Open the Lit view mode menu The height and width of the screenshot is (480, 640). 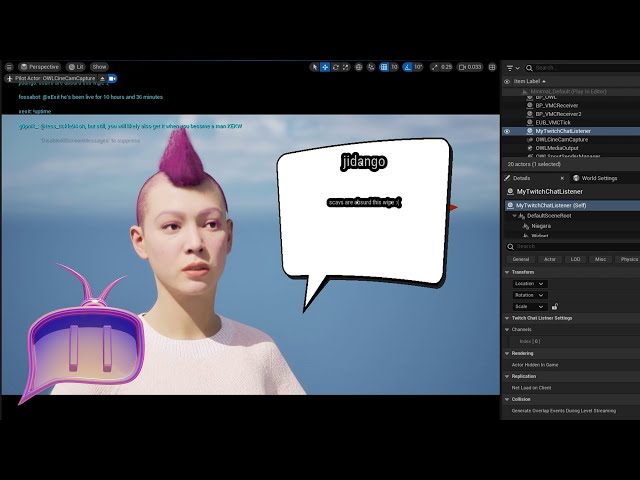[x=76, y=67]
